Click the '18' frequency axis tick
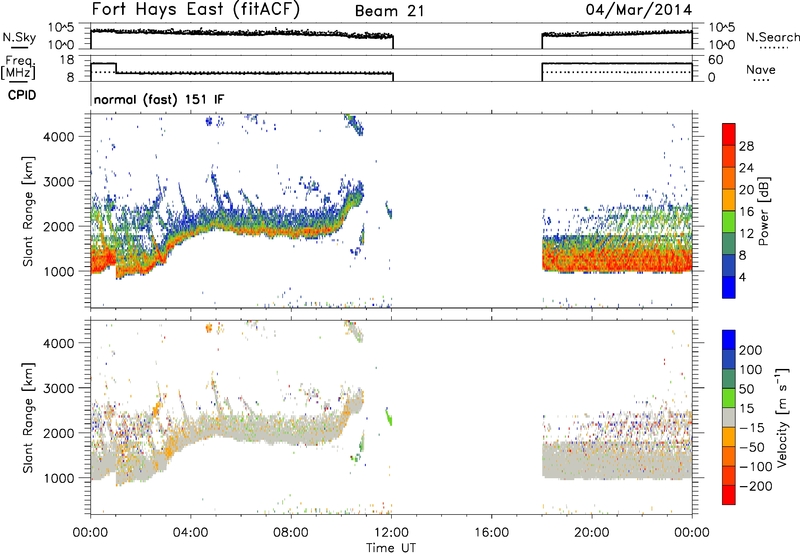 pos(66,60)
